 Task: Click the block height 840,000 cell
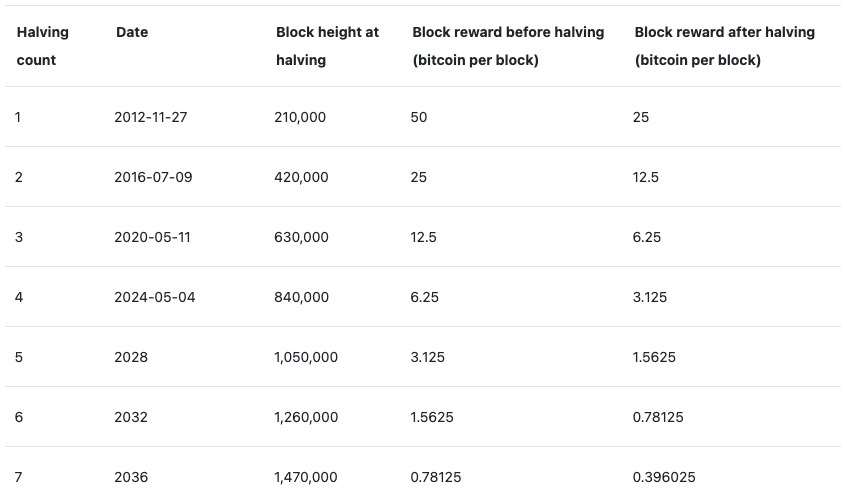tap(301, 297)
